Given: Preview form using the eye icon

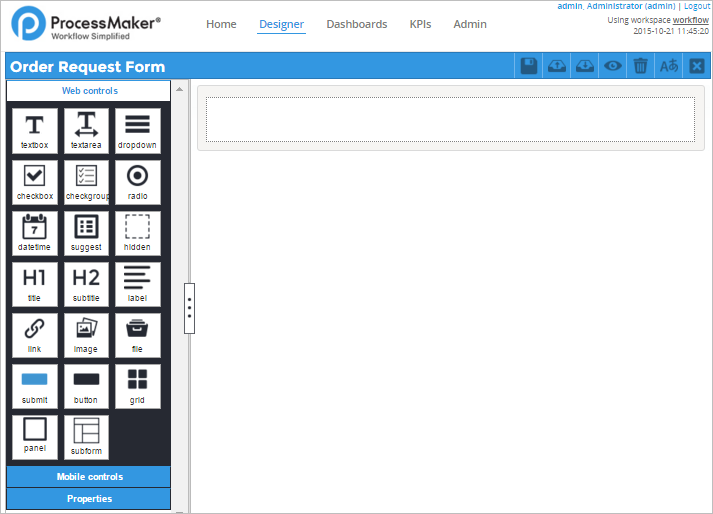Looking at the screenshot, I should [x=613, y=66].
